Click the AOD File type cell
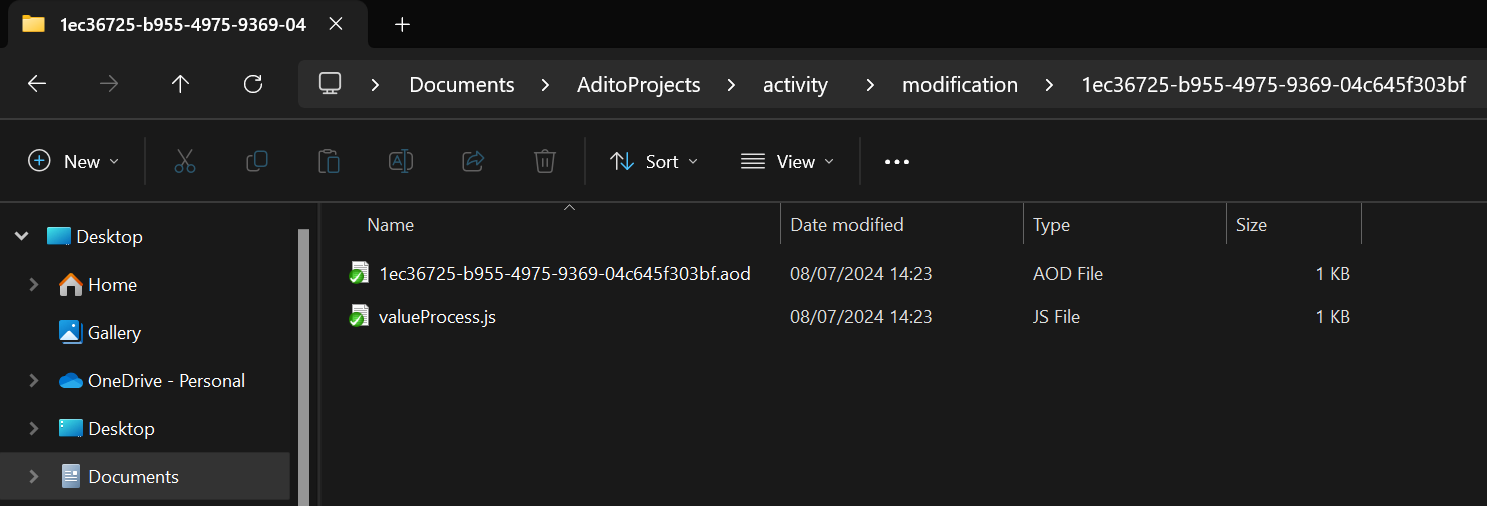 [1068, 273]
